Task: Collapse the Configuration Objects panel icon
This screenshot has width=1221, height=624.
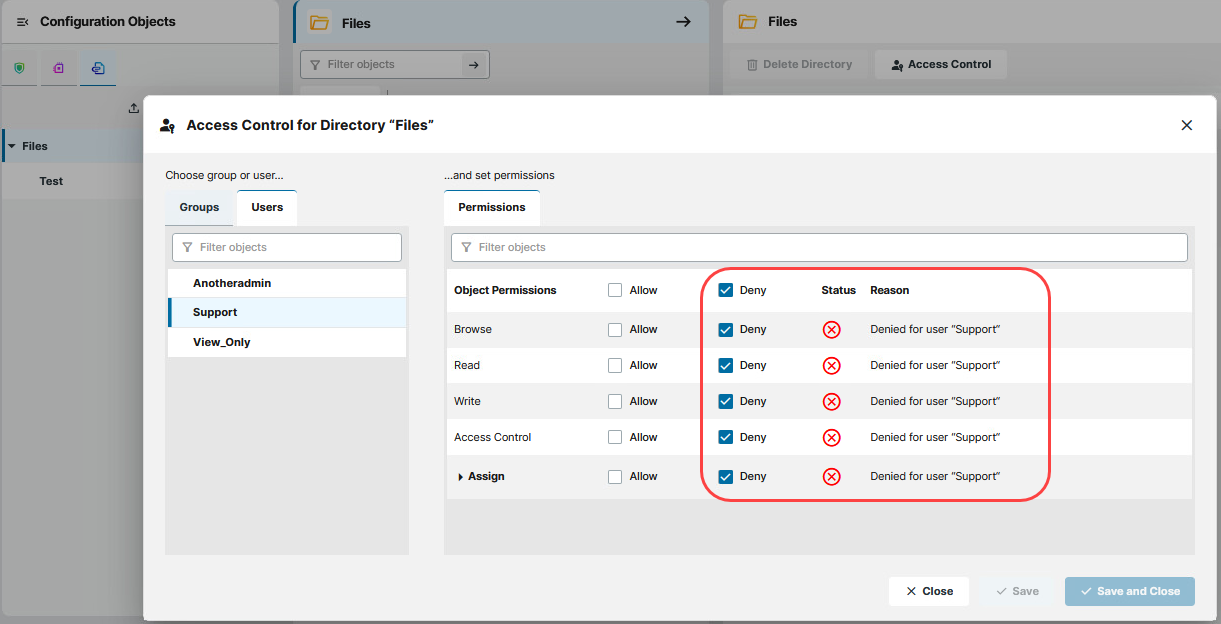Action: (22, 22)
